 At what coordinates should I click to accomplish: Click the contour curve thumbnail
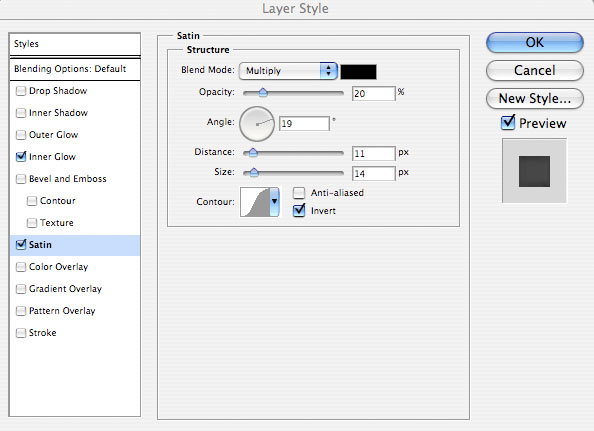click(255, 202)
